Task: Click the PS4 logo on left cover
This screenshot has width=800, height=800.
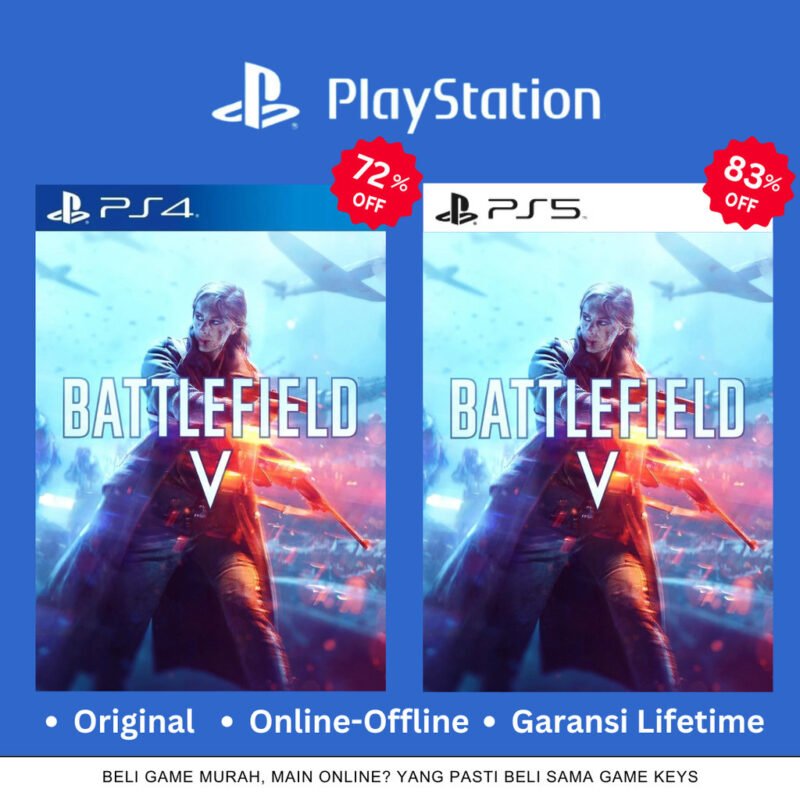Action: click(x=122, y=210)
